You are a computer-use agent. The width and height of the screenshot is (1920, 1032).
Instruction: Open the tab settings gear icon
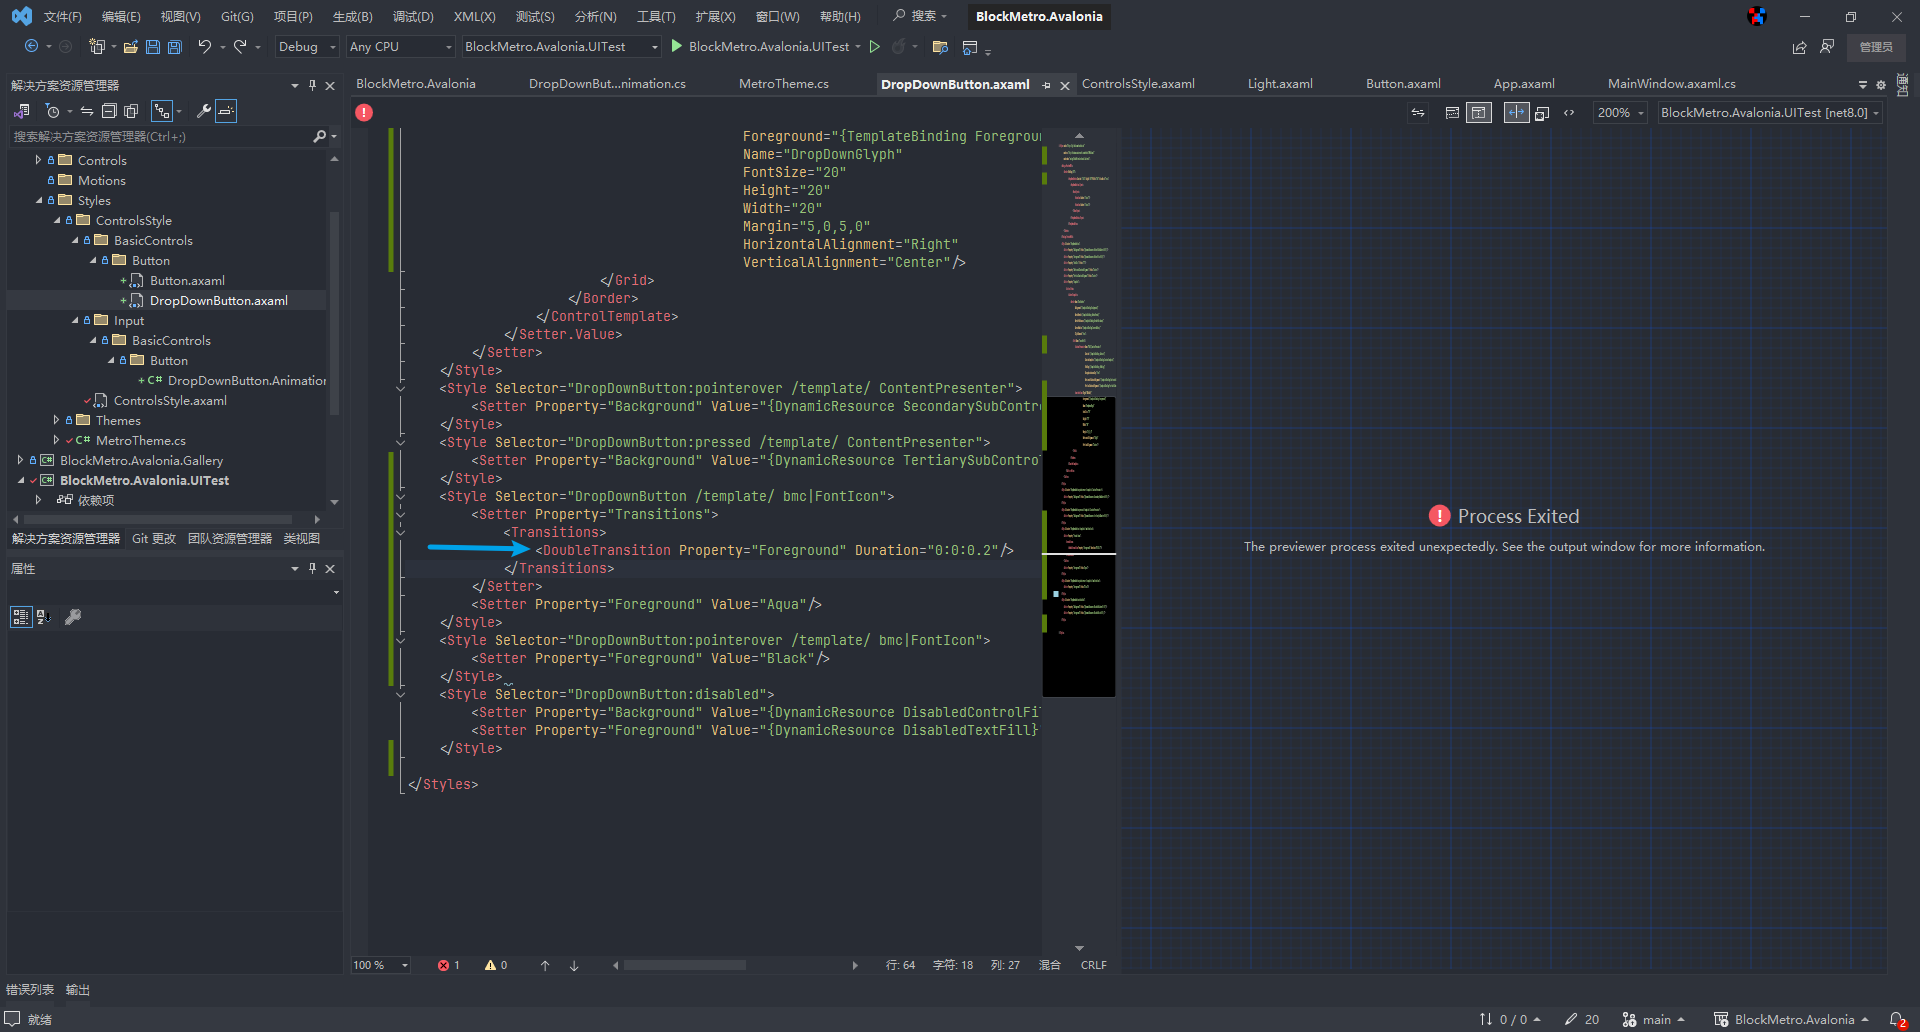1881,85
